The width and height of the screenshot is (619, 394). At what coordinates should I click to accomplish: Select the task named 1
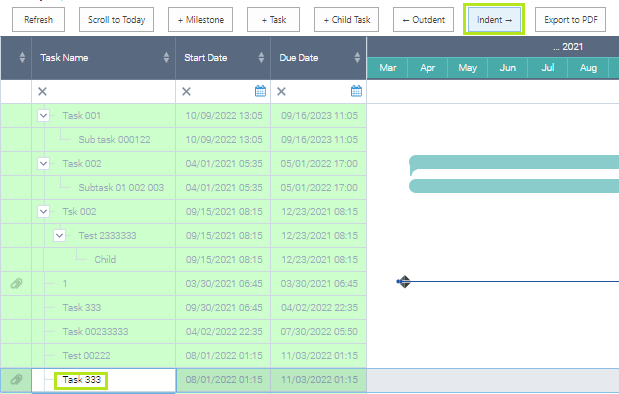(x=184, y=283)
